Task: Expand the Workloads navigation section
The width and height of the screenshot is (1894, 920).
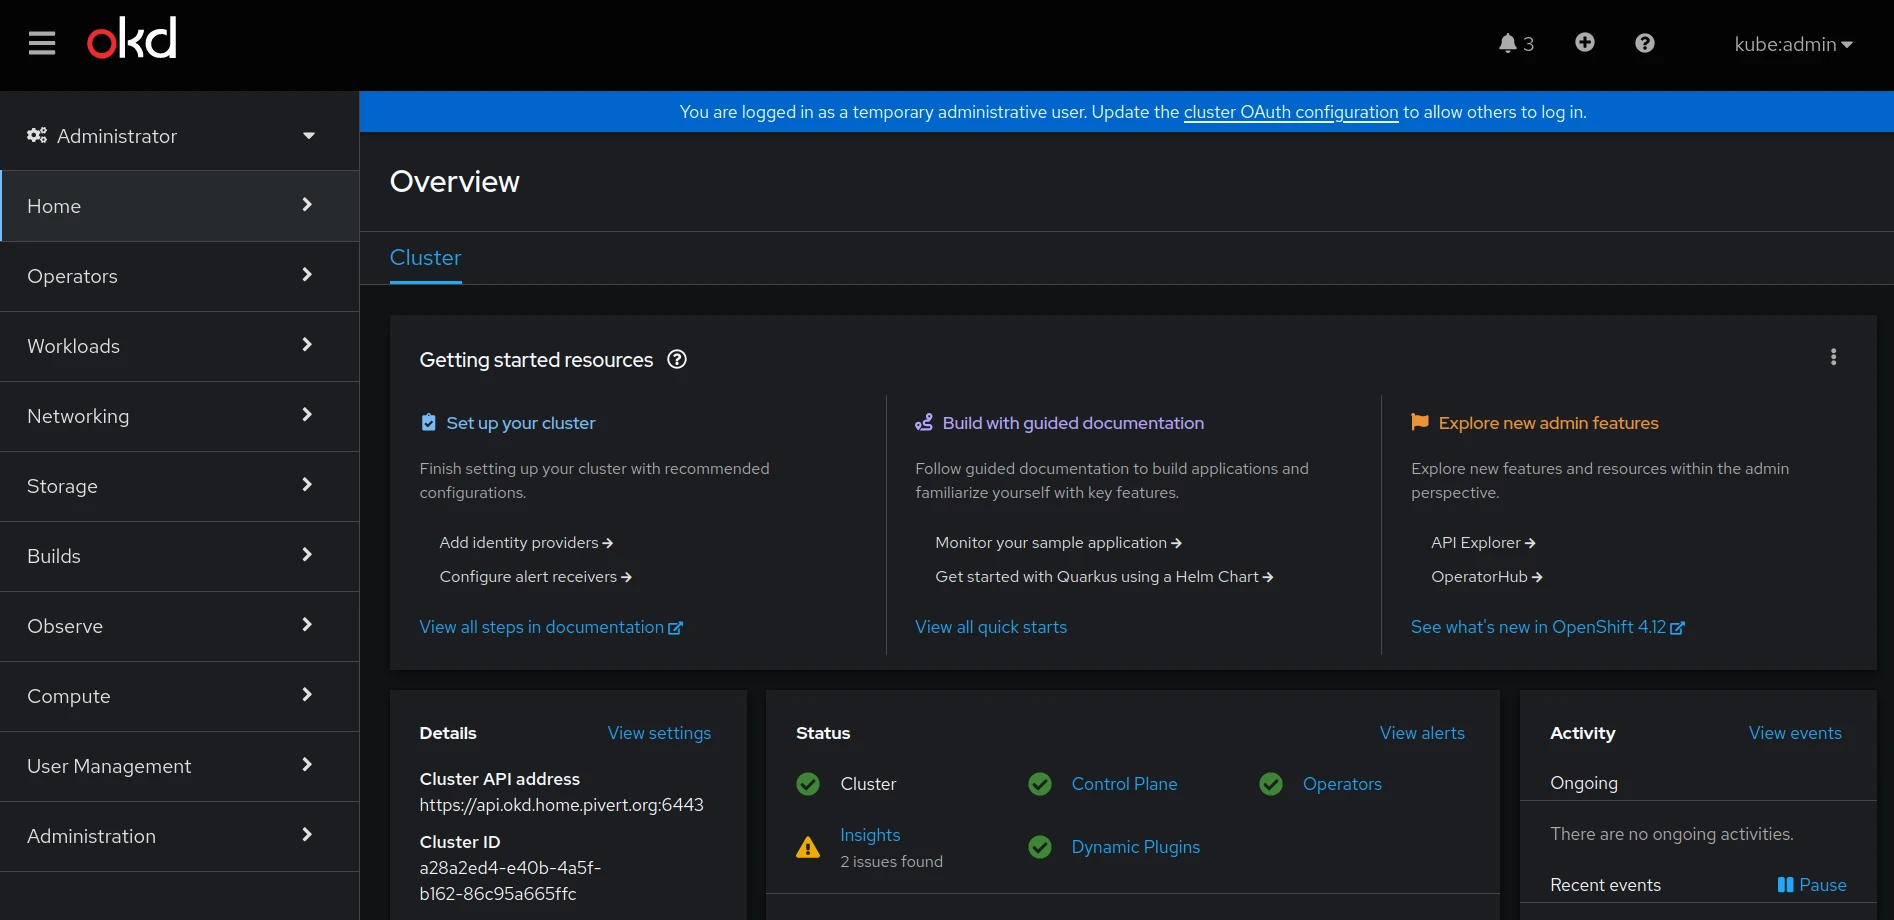Action: 180,346
